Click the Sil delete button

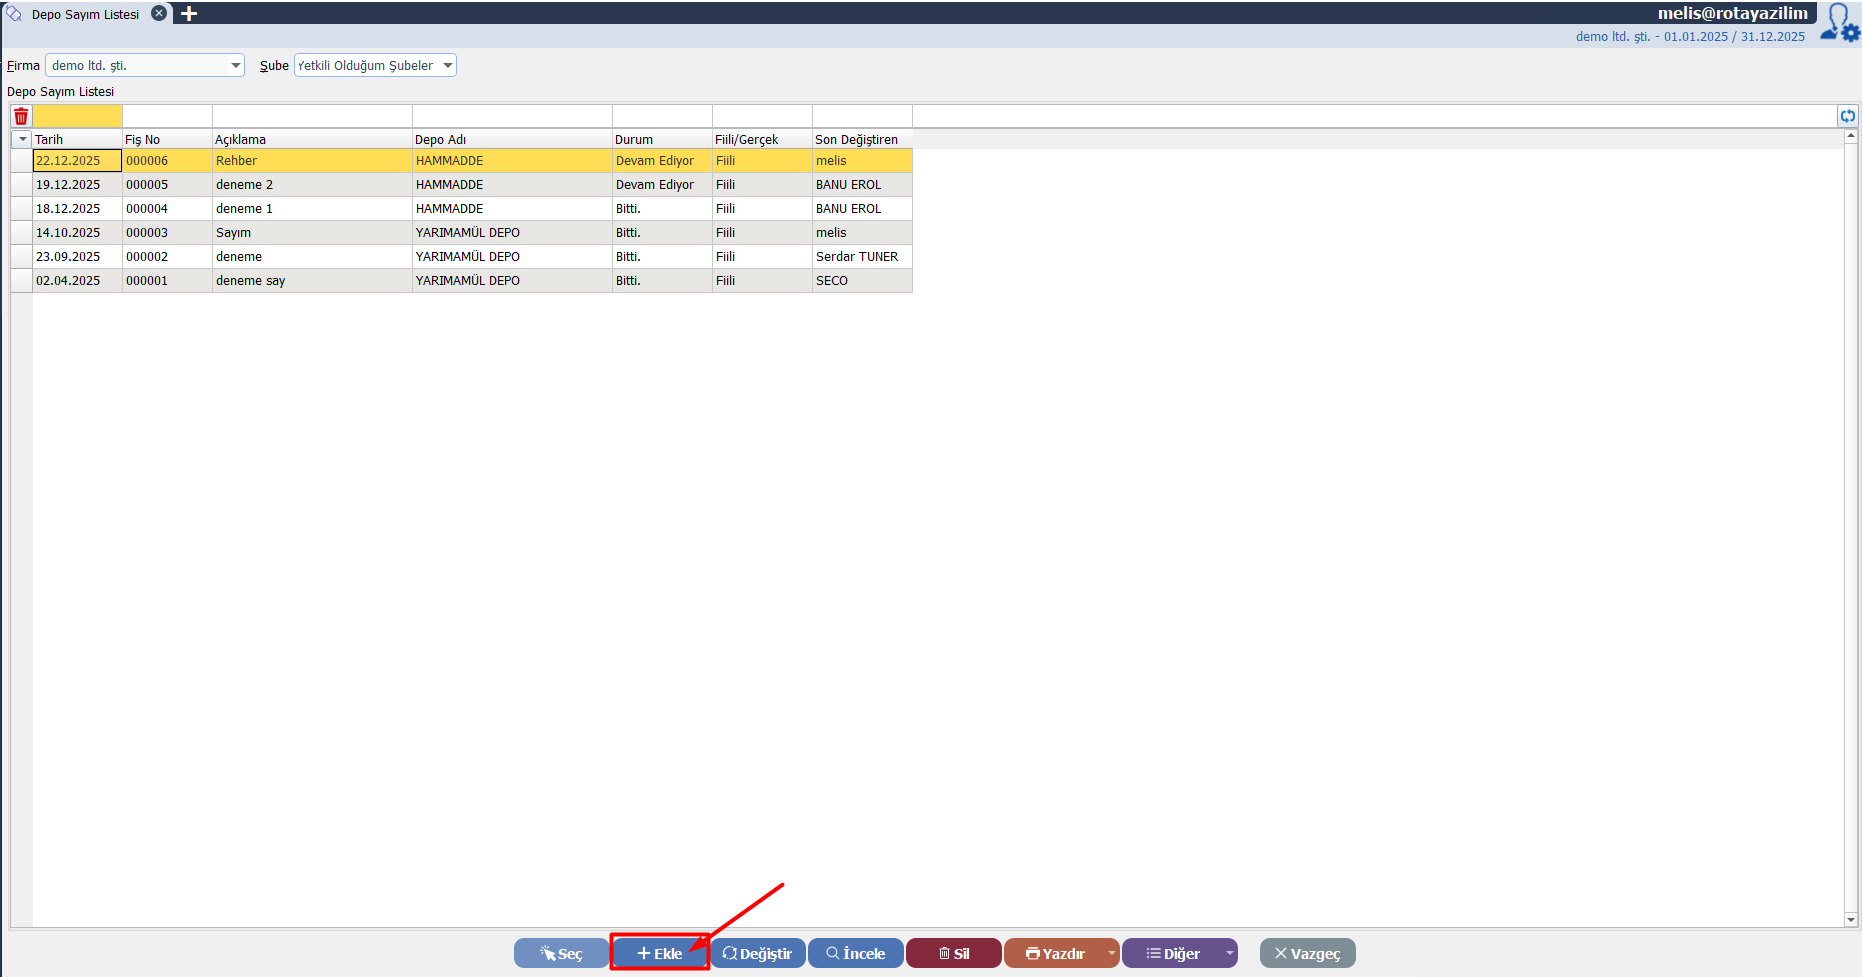click(953, 953)
